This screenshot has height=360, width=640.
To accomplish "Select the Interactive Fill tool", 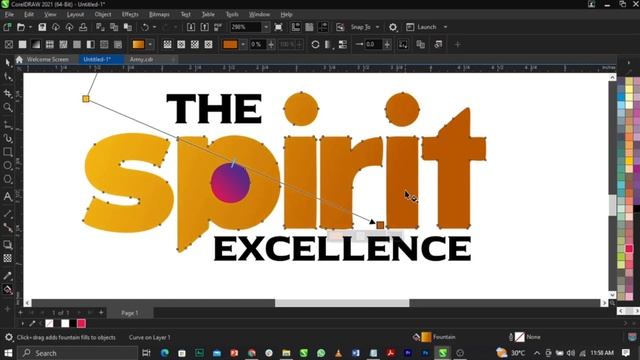I will tap(7, 290).
